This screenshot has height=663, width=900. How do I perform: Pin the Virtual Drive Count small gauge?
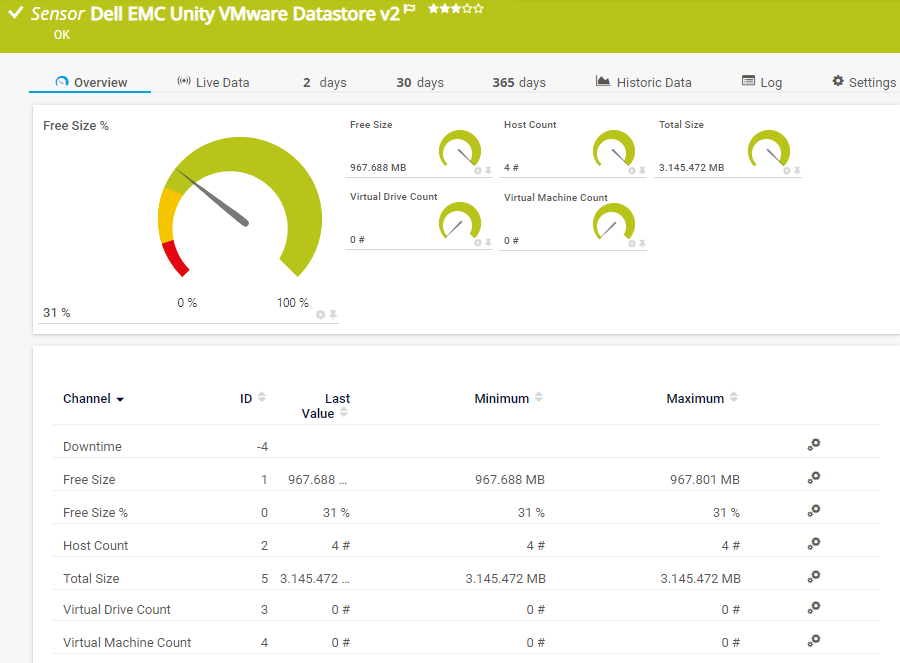488,243
